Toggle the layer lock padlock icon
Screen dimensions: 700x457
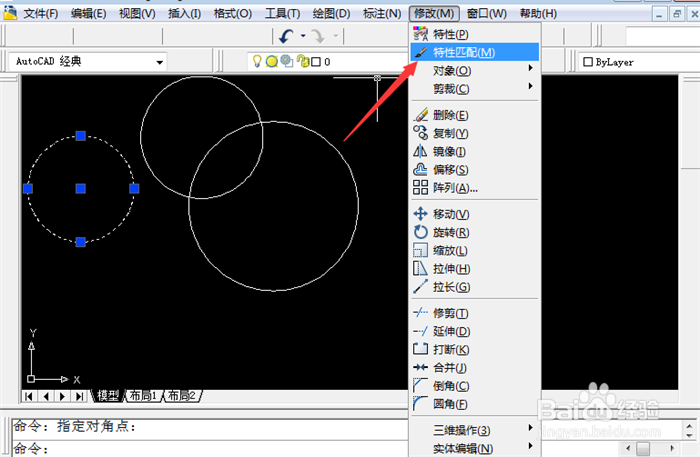click(303, 61)
